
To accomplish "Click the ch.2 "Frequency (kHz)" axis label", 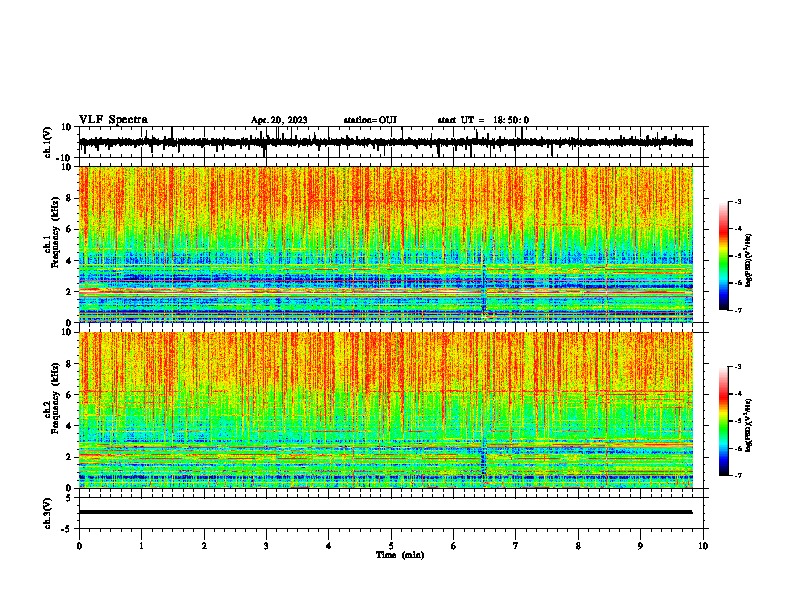I will pyautogui.click(x=55, y=397).
